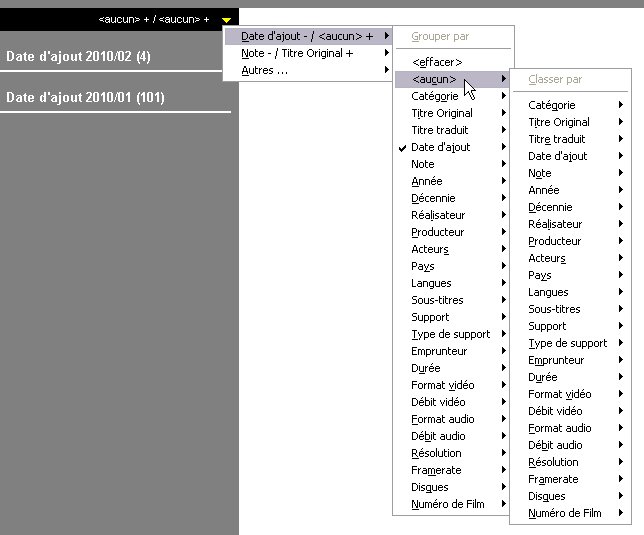Pick Année in the Grouper par menu
Image resolution: width=644 pixels, height=535 pixels.
coord(451,181)
